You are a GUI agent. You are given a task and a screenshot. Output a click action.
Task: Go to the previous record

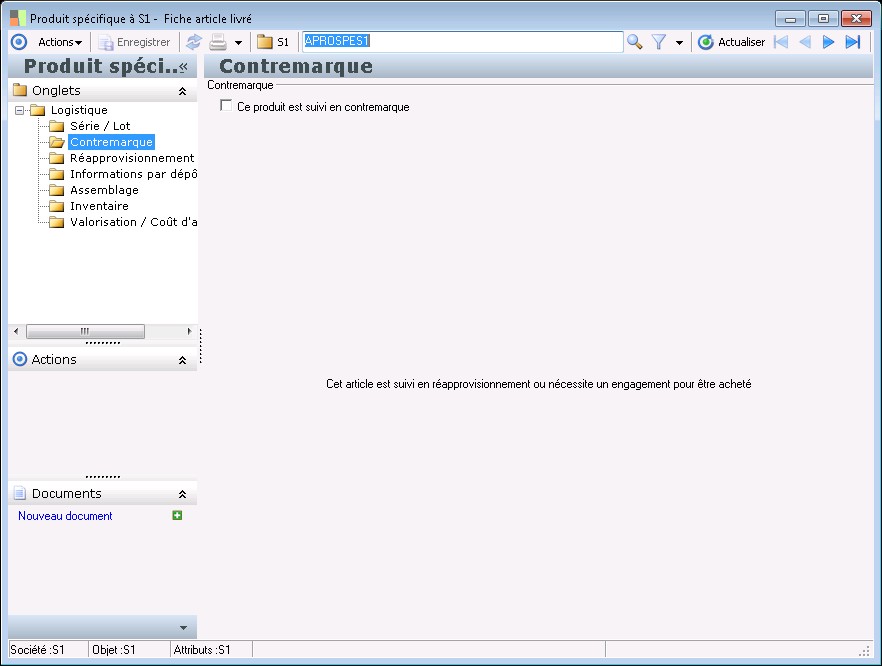tap(805, 42)
